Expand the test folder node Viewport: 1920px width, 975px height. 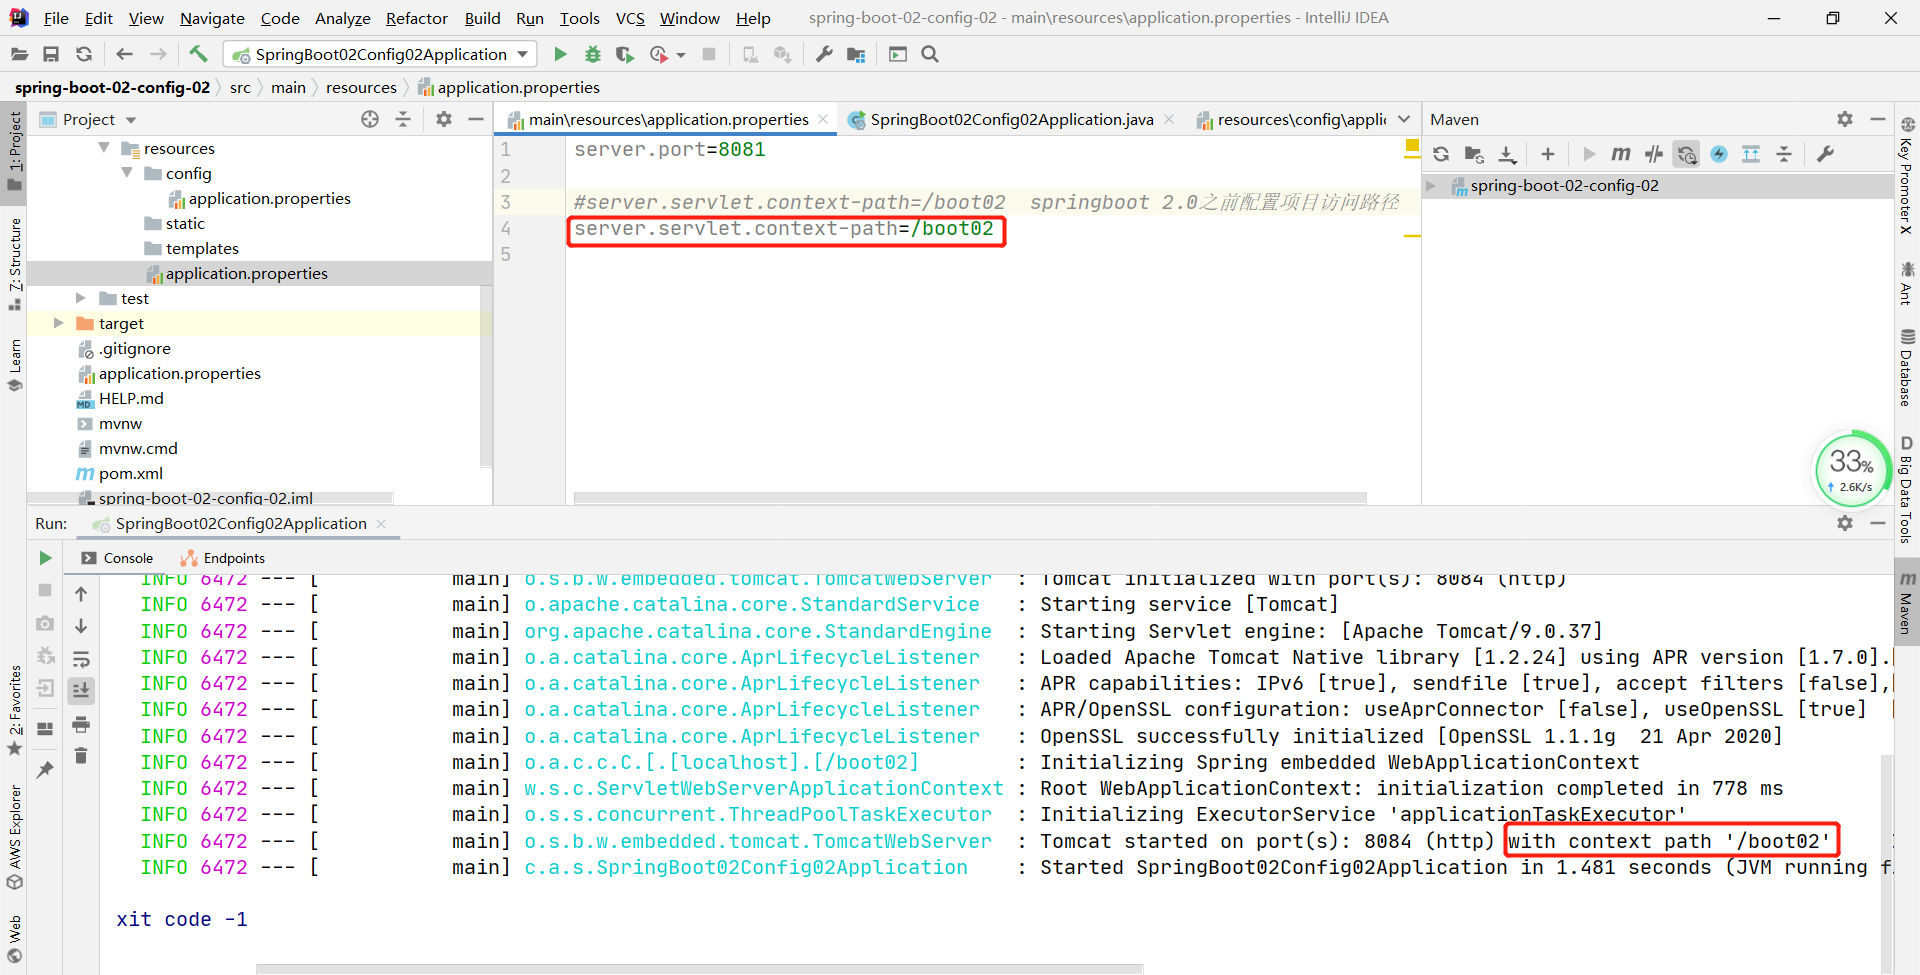coord(81,298)
